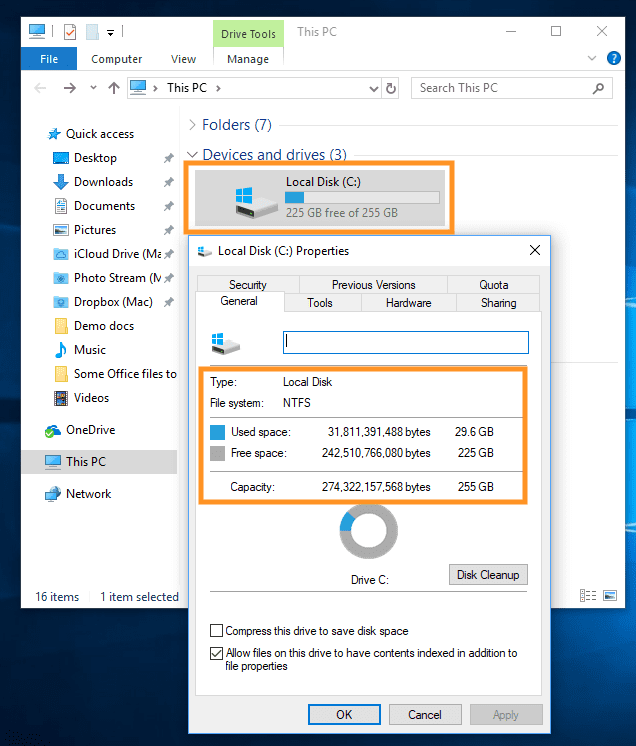Switch to the Computer ribbon tab

(x=117, y=59)
